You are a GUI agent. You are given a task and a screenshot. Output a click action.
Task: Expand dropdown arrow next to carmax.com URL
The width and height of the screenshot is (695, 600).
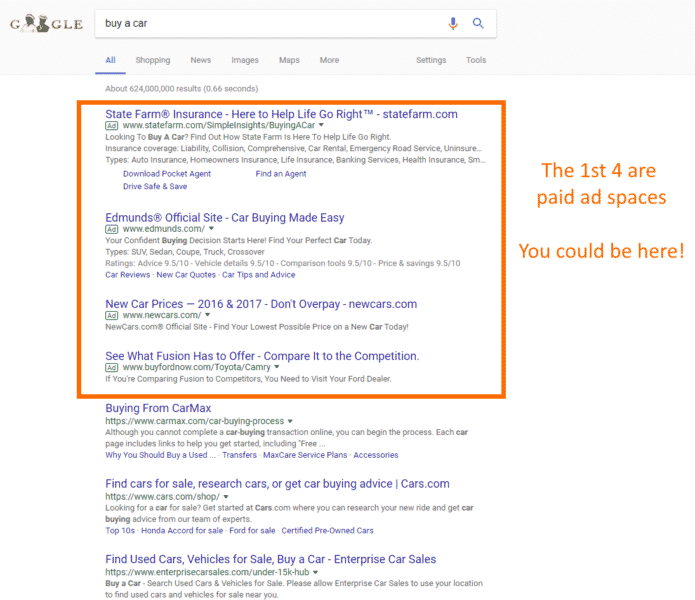point(290,421)
